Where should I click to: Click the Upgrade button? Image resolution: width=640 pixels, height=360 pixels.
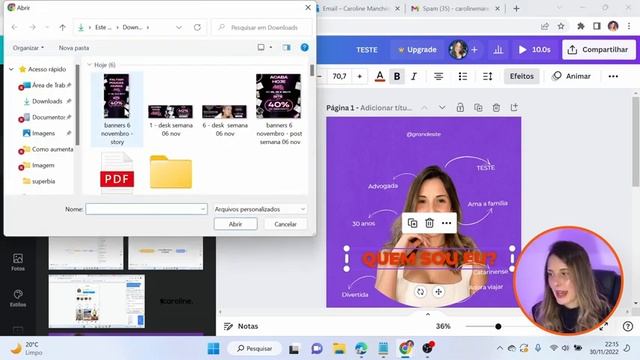tap(417, 49)
